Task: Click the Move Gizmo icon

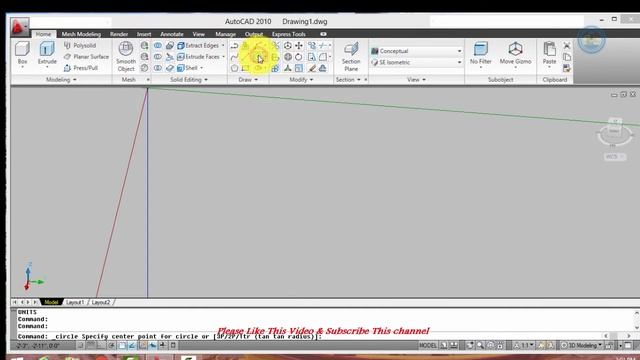Action: (x=515, y=53)
